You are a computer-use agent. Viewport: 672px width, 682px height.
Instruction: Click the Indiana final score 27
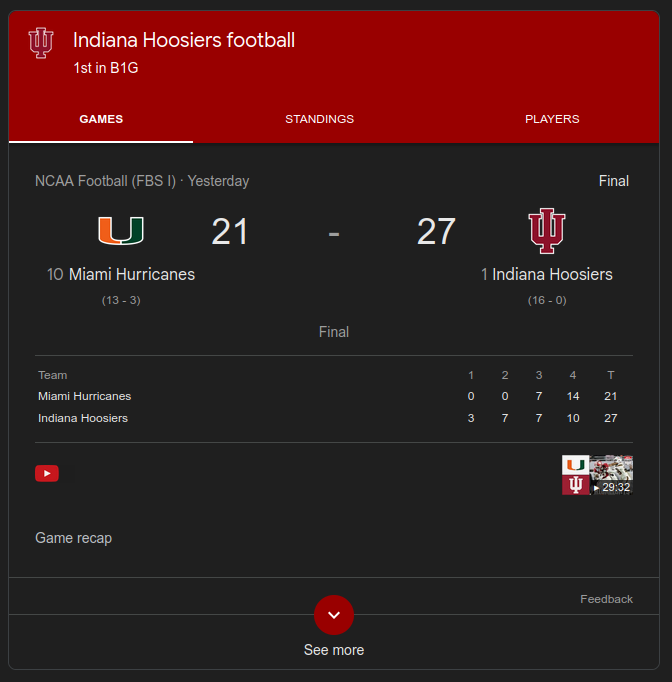point(436,232)
